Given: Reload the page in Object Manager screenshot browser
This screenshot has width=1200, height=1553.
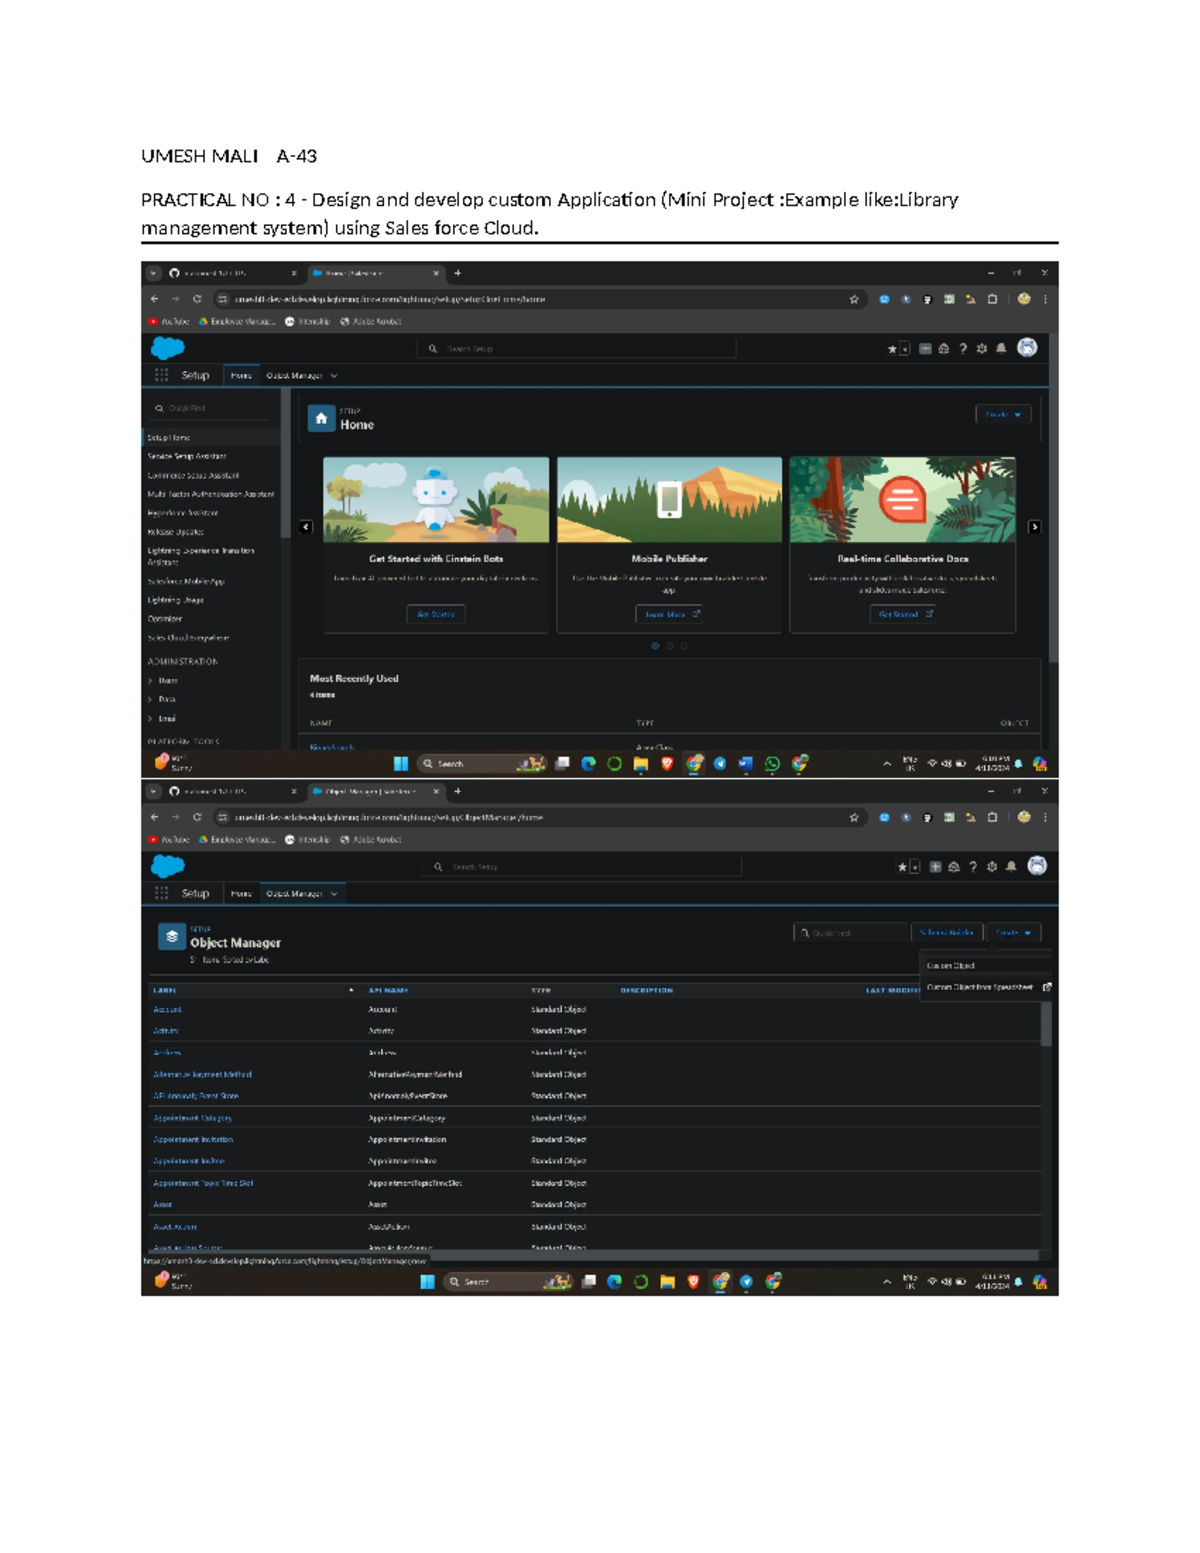Looking at the screenshot, I should (197, 817).
